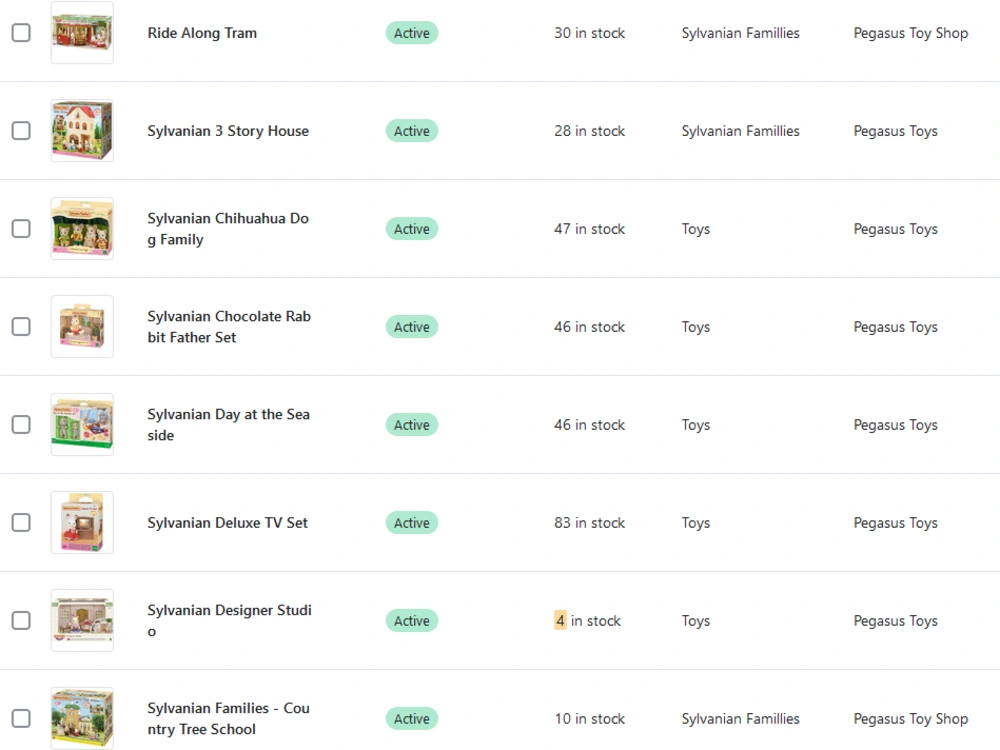Click Pegasus Toy Shop vendor for Ride Along Tram
This screenshot has width=1000, height=750.
point(911,33)
